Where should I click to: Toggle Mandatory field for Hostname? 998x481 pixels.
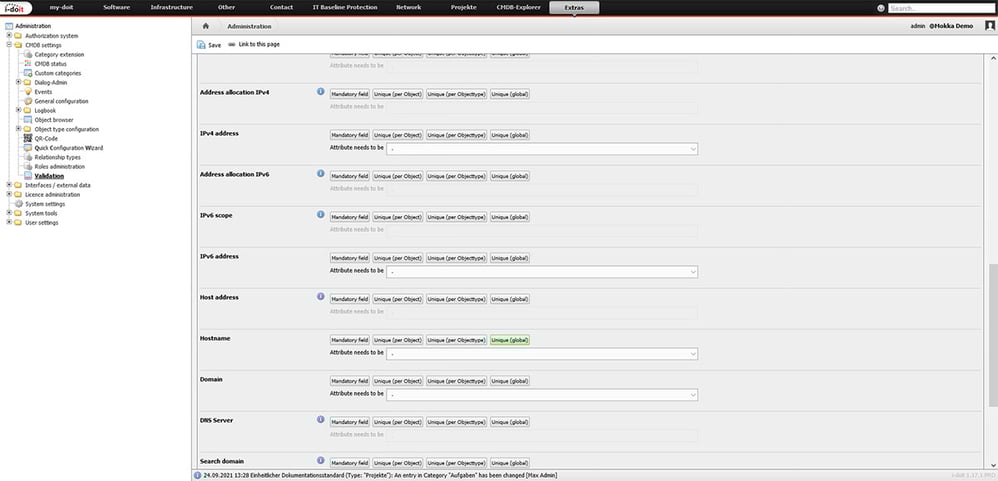349,340
